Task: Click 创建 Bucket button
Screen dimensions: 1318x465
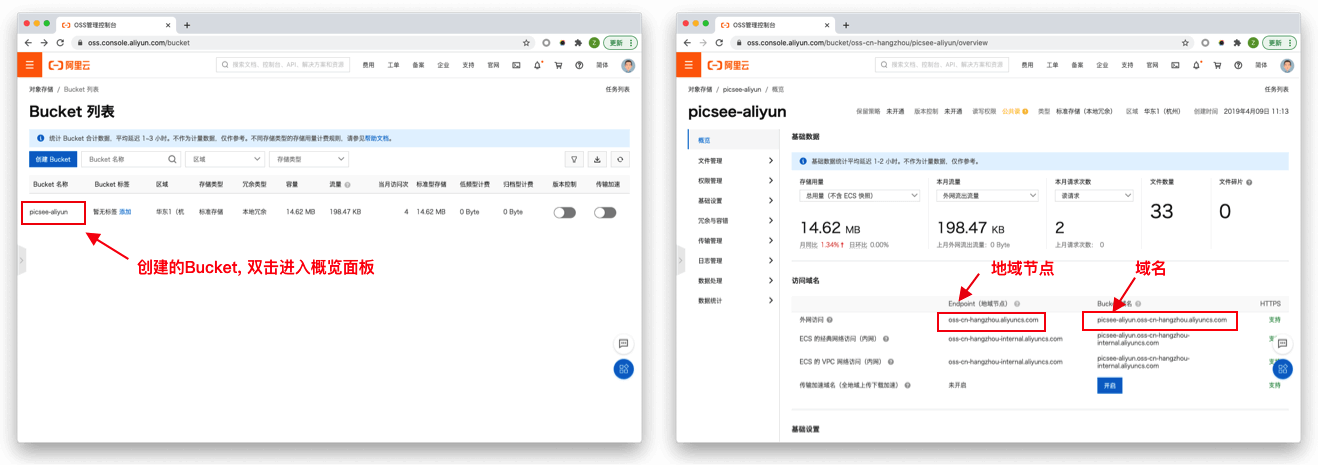Action: coord(53,159)
